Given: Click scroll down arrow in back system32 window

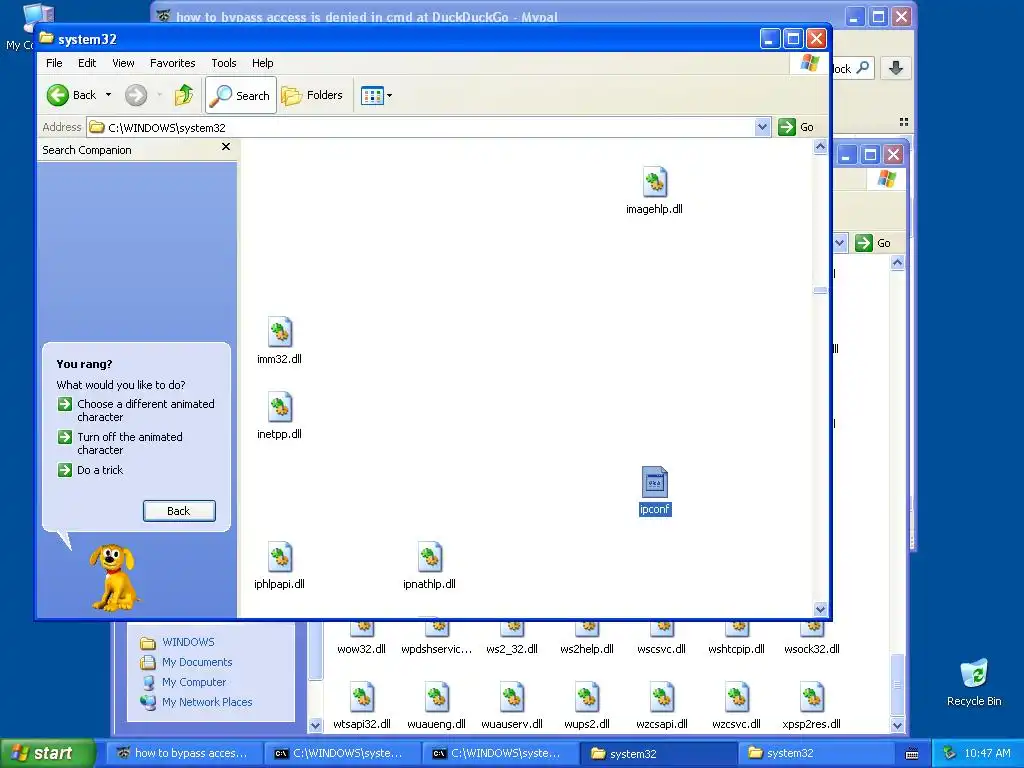Looking at the screenshot, I should click(897, 726).
